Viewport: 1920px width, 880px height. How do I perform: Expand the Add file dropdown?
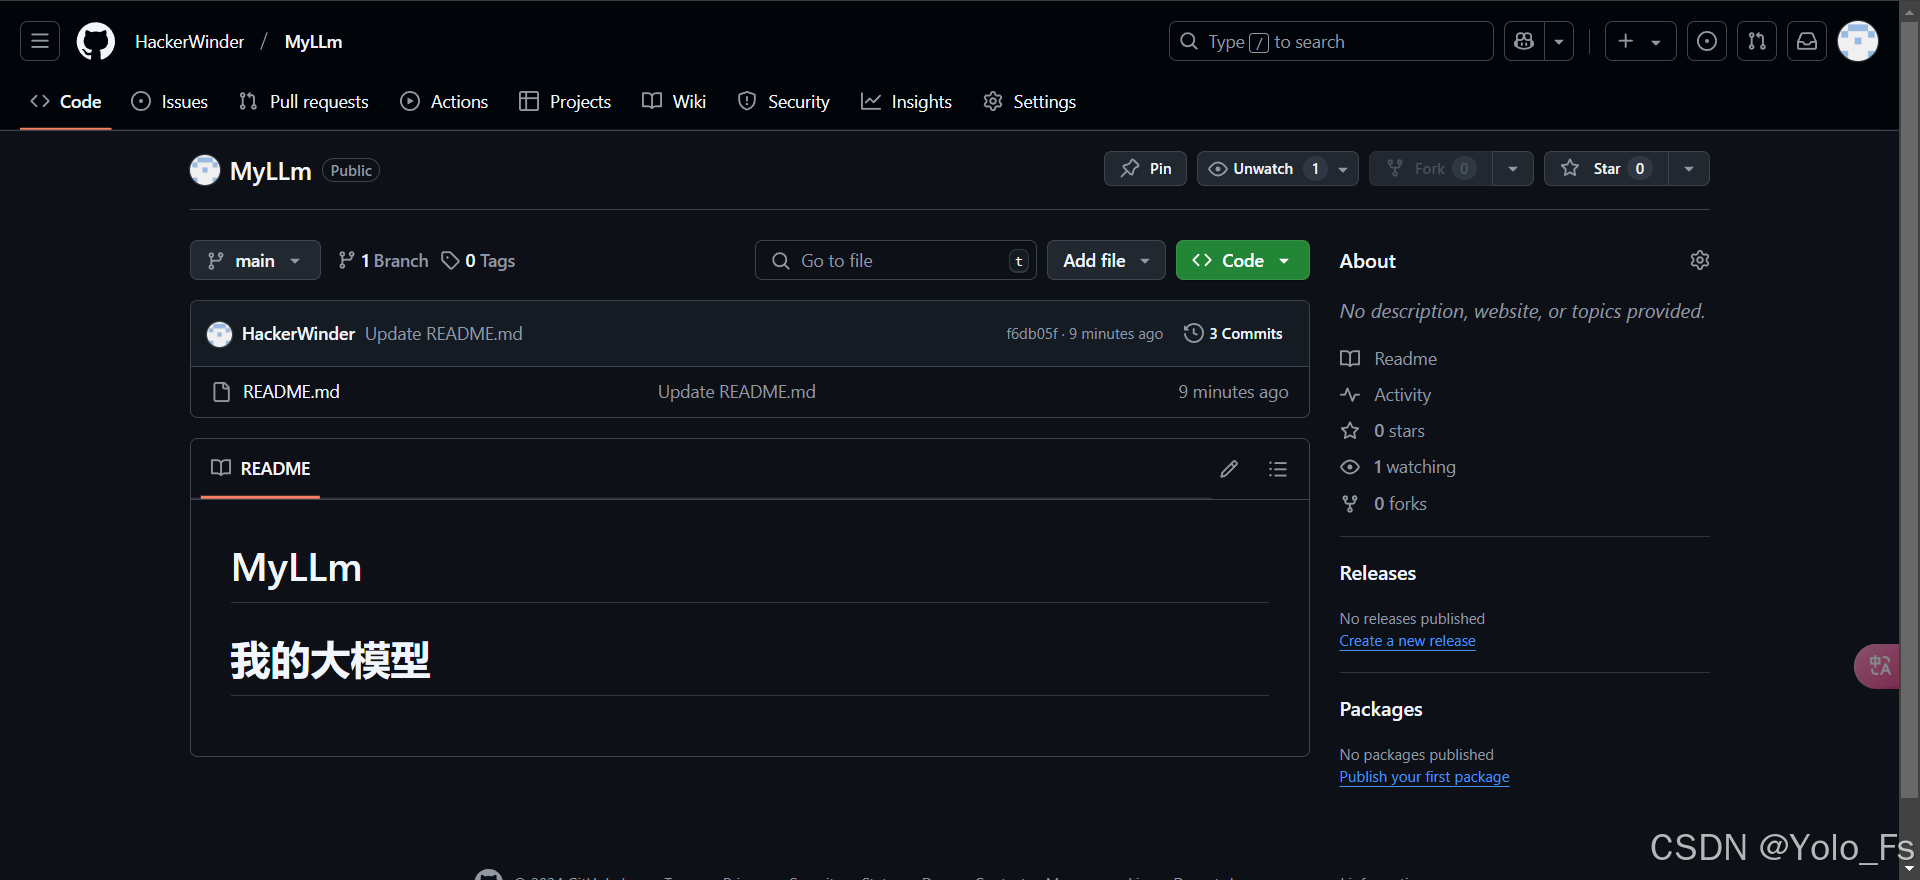pyautogui.click(x=1106, y=260)
